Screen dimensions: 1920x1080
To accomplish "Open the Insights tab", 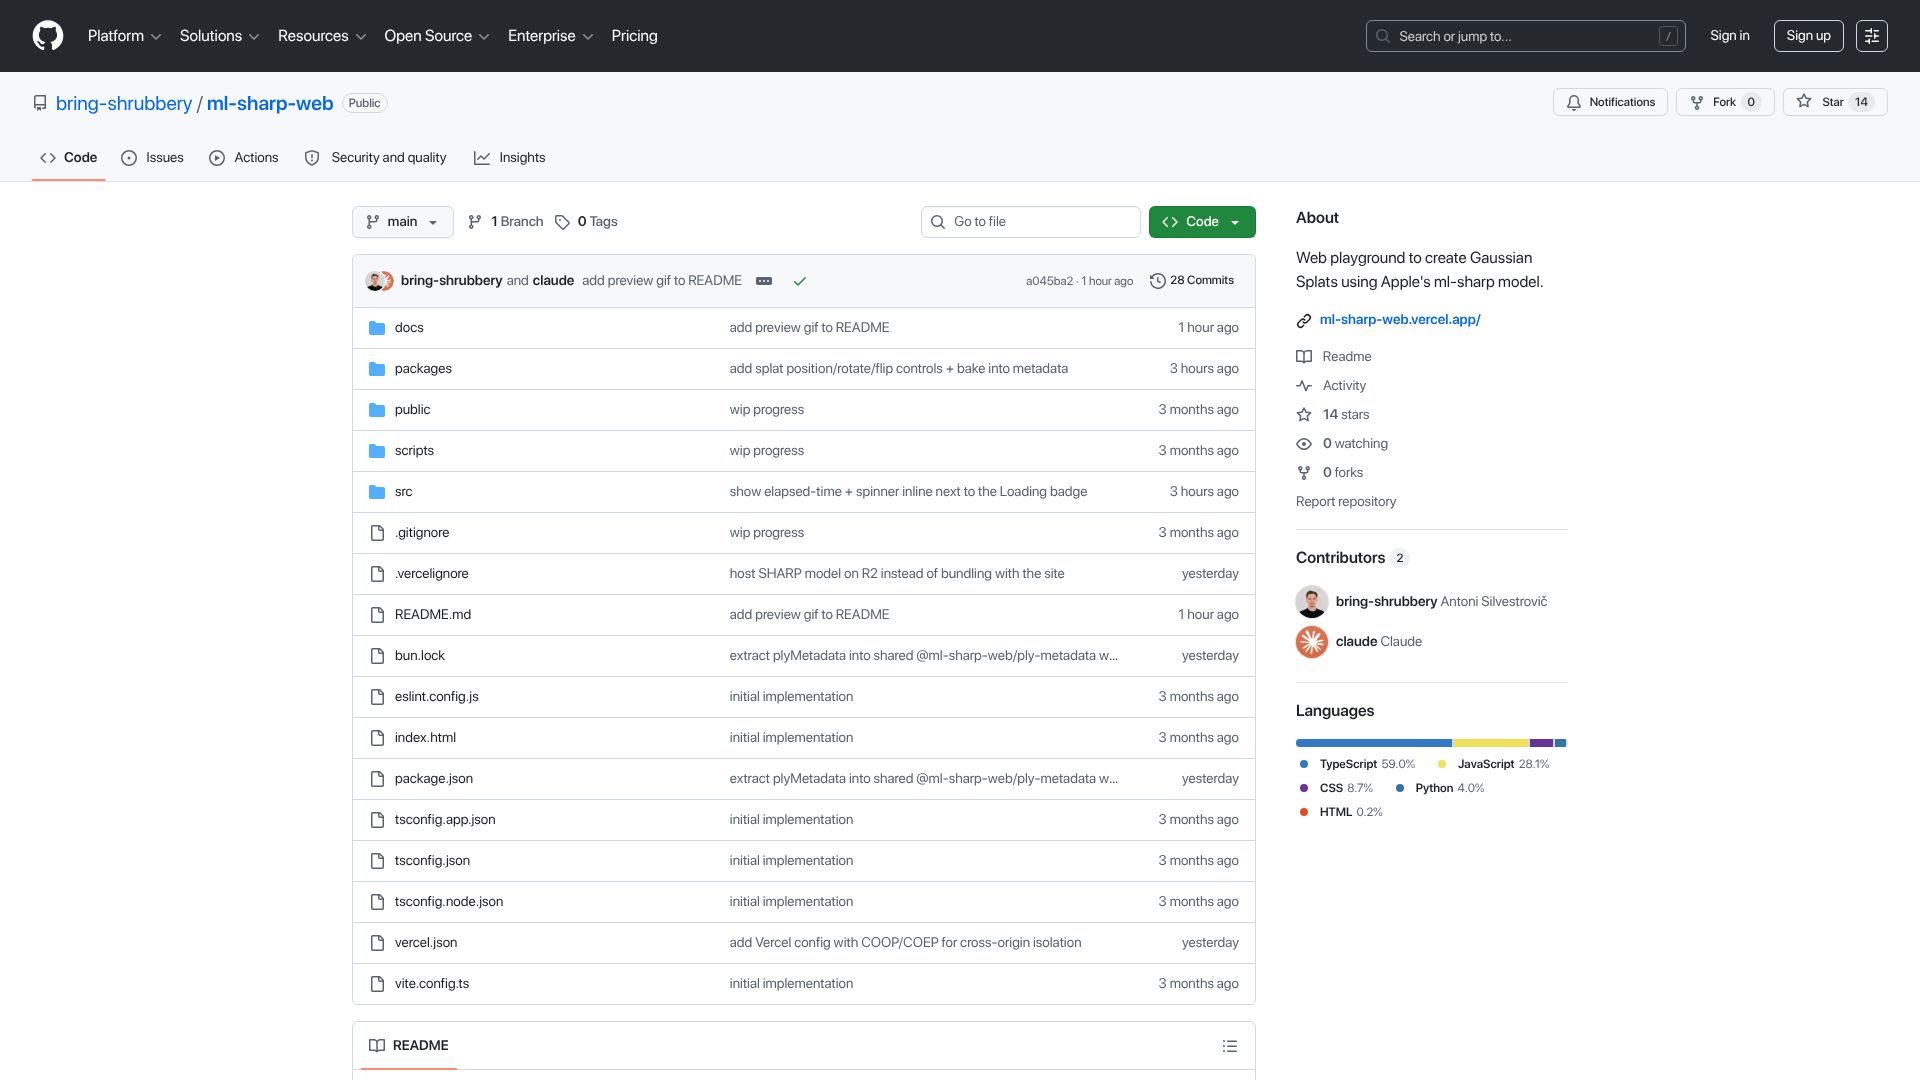I will coord(509,158).
